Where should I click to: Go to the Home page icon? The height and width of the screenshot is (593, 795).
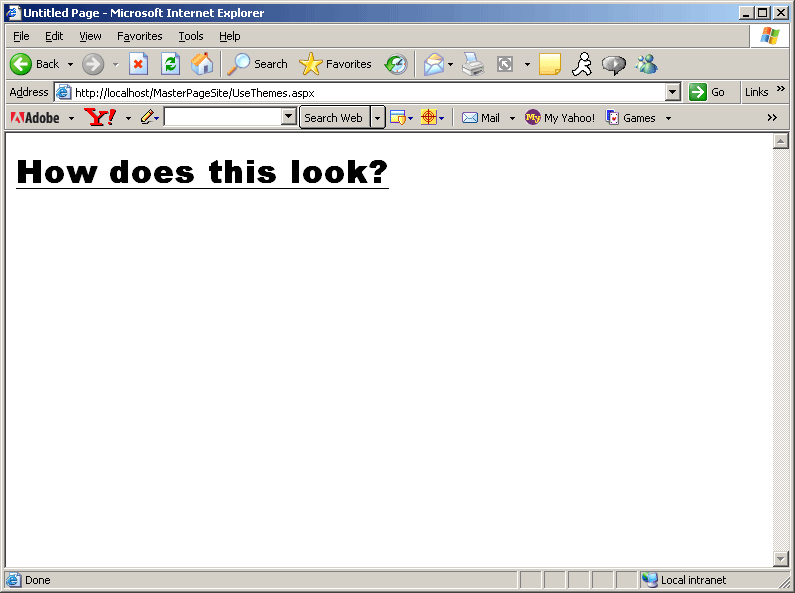coord(202,64)
